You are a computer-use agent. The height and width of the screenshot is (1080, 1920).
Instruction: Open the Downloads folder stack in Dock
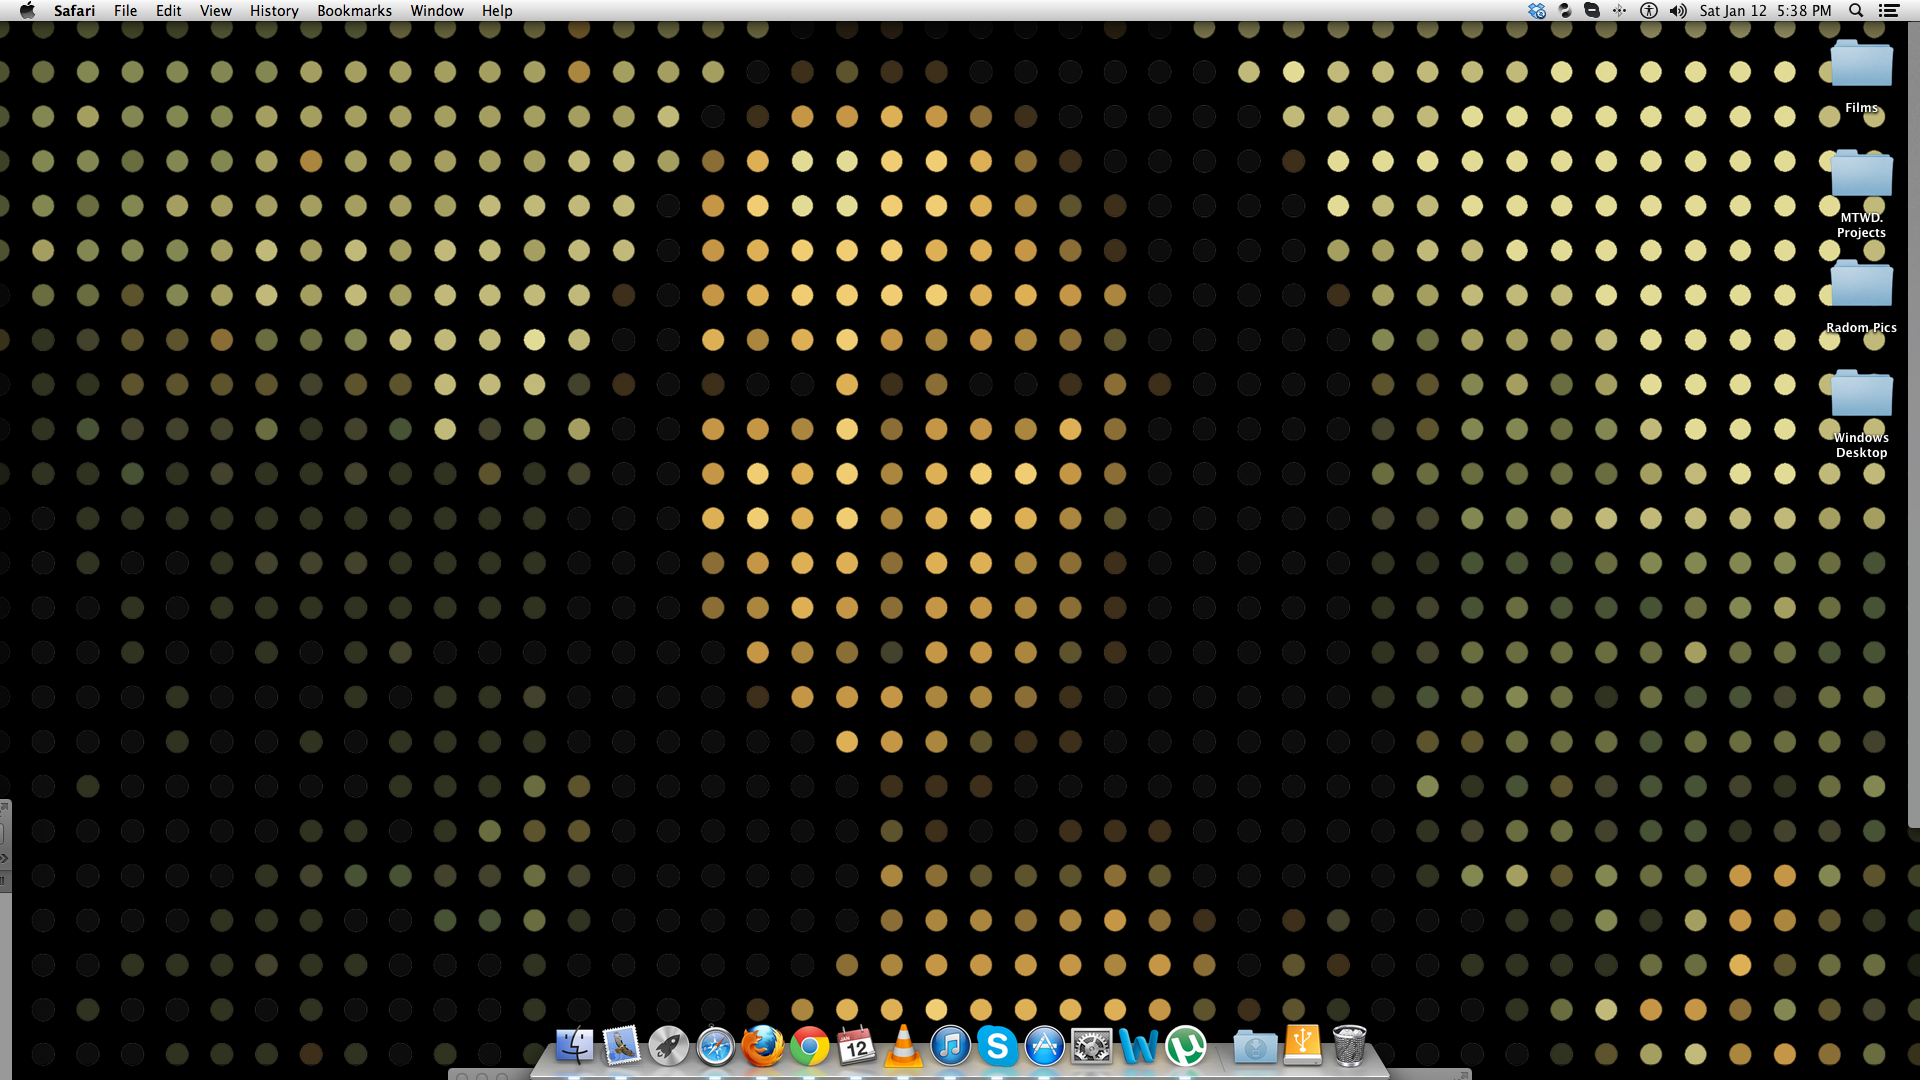point(1255,1046)
